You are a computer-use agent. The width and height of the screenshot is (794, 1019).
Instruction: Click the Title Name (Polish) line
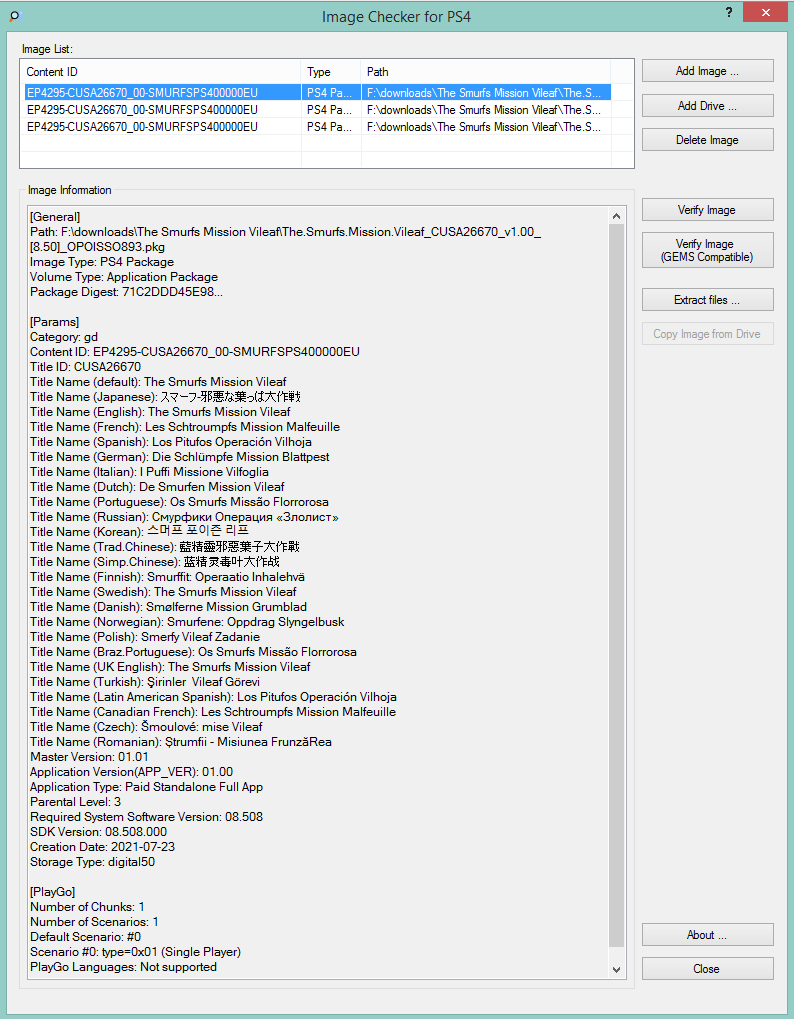coord(145,636)
